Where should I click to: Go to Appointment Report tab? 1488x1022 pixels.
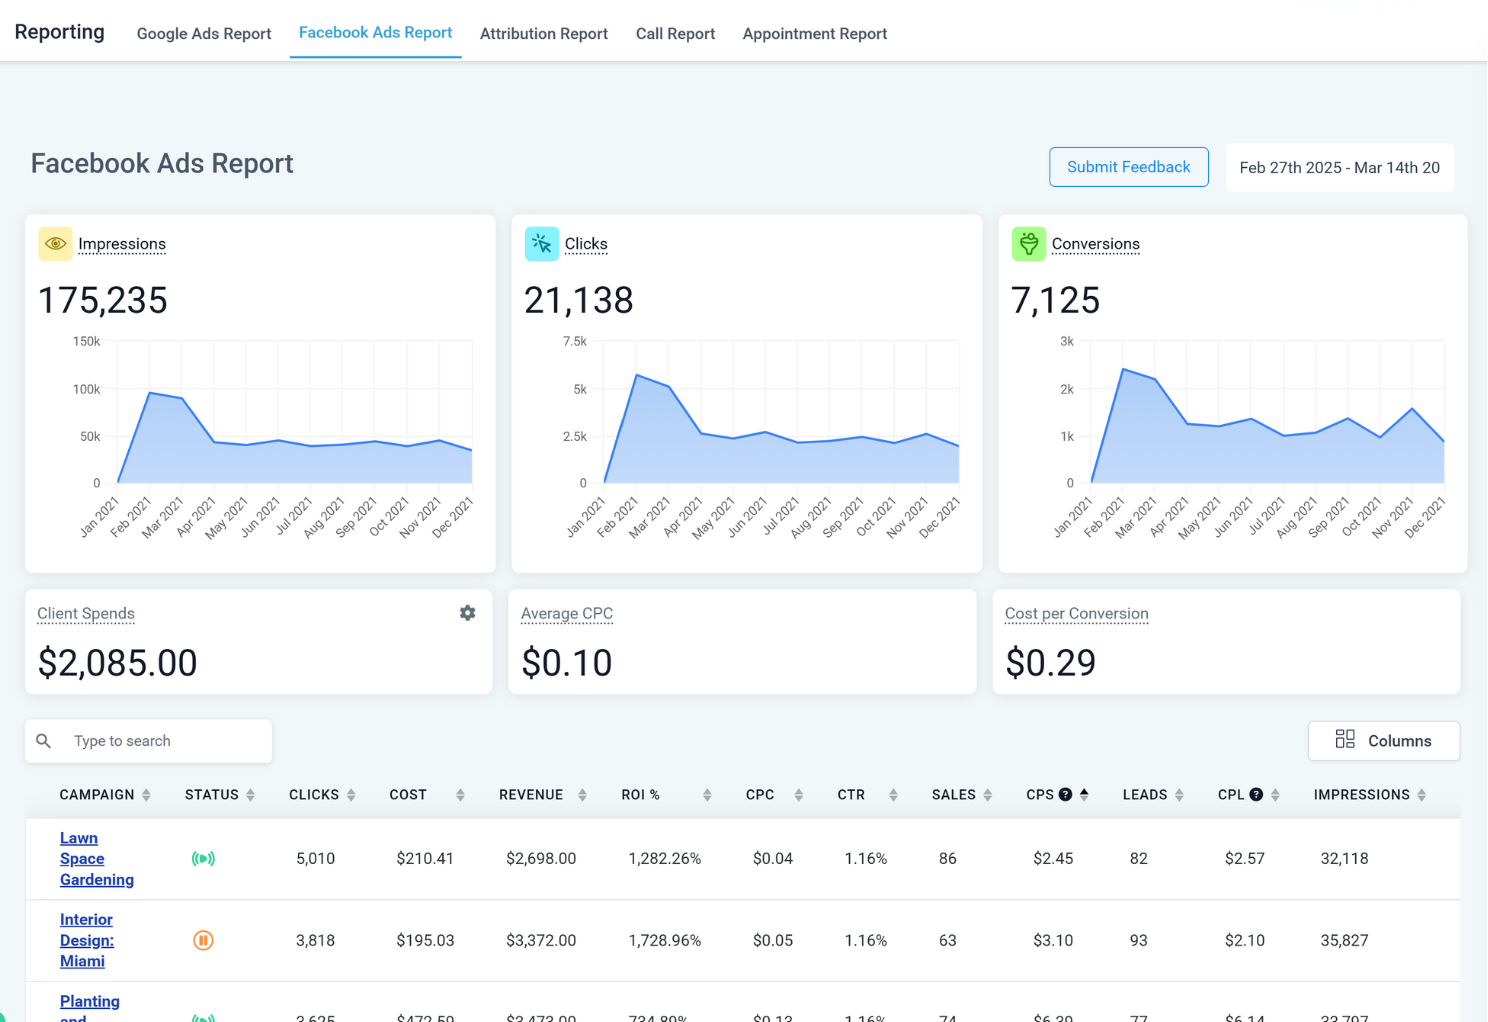[814, 34]
